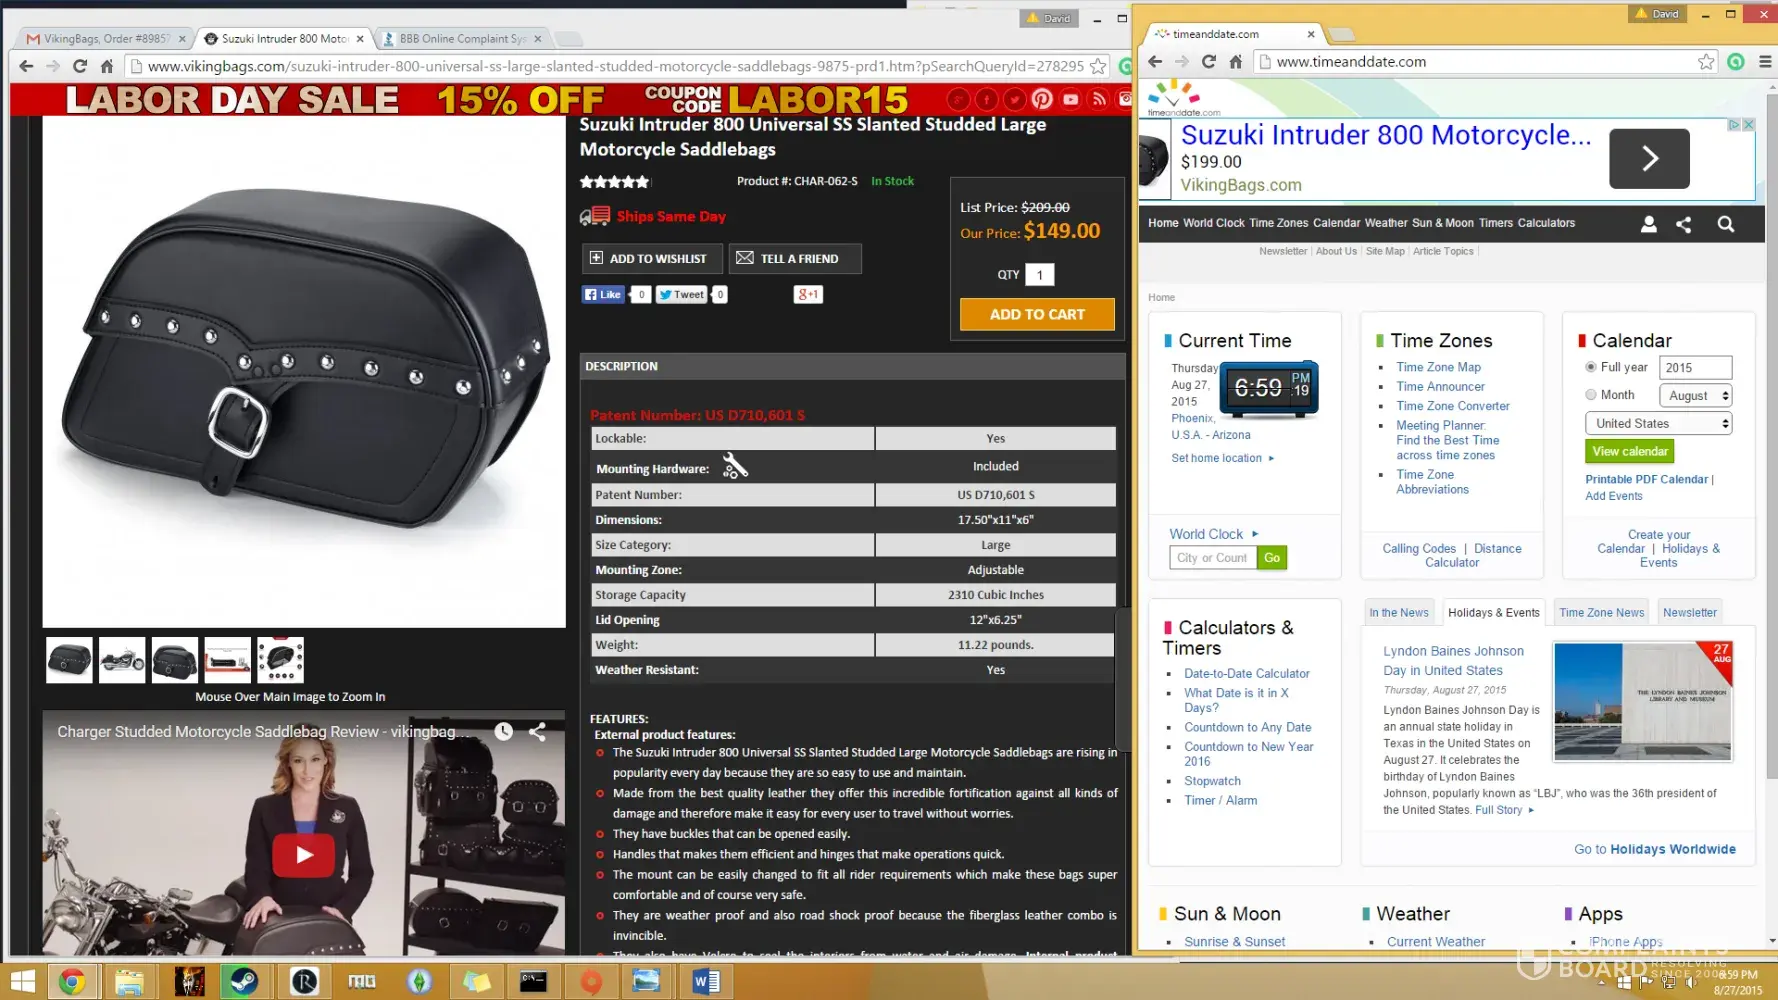Select the Month calendar option
This screenshot has width=1778, height=1000.
coord(1591,395)
